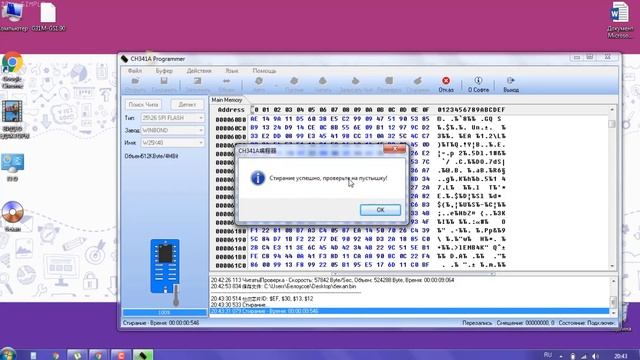Click the RU language indicator in tray
640x360 pixels.
pyautogui.click(x=548, y=355)
